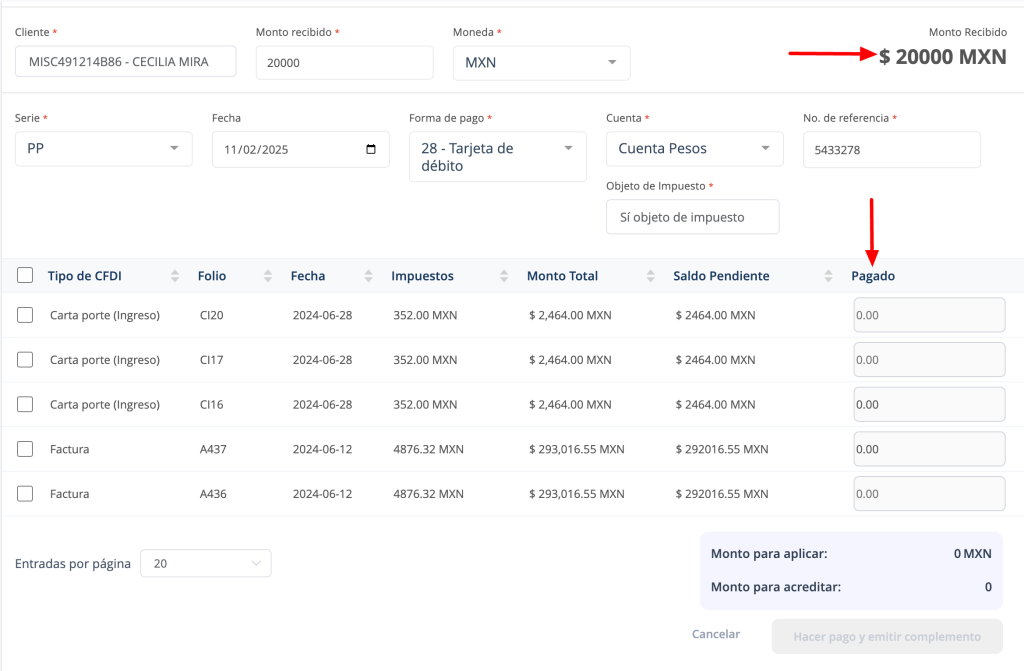The width and height of the screenshot is (1024, 671).
Task: Click the Pagado field for folio CI20
Action: 929,315
